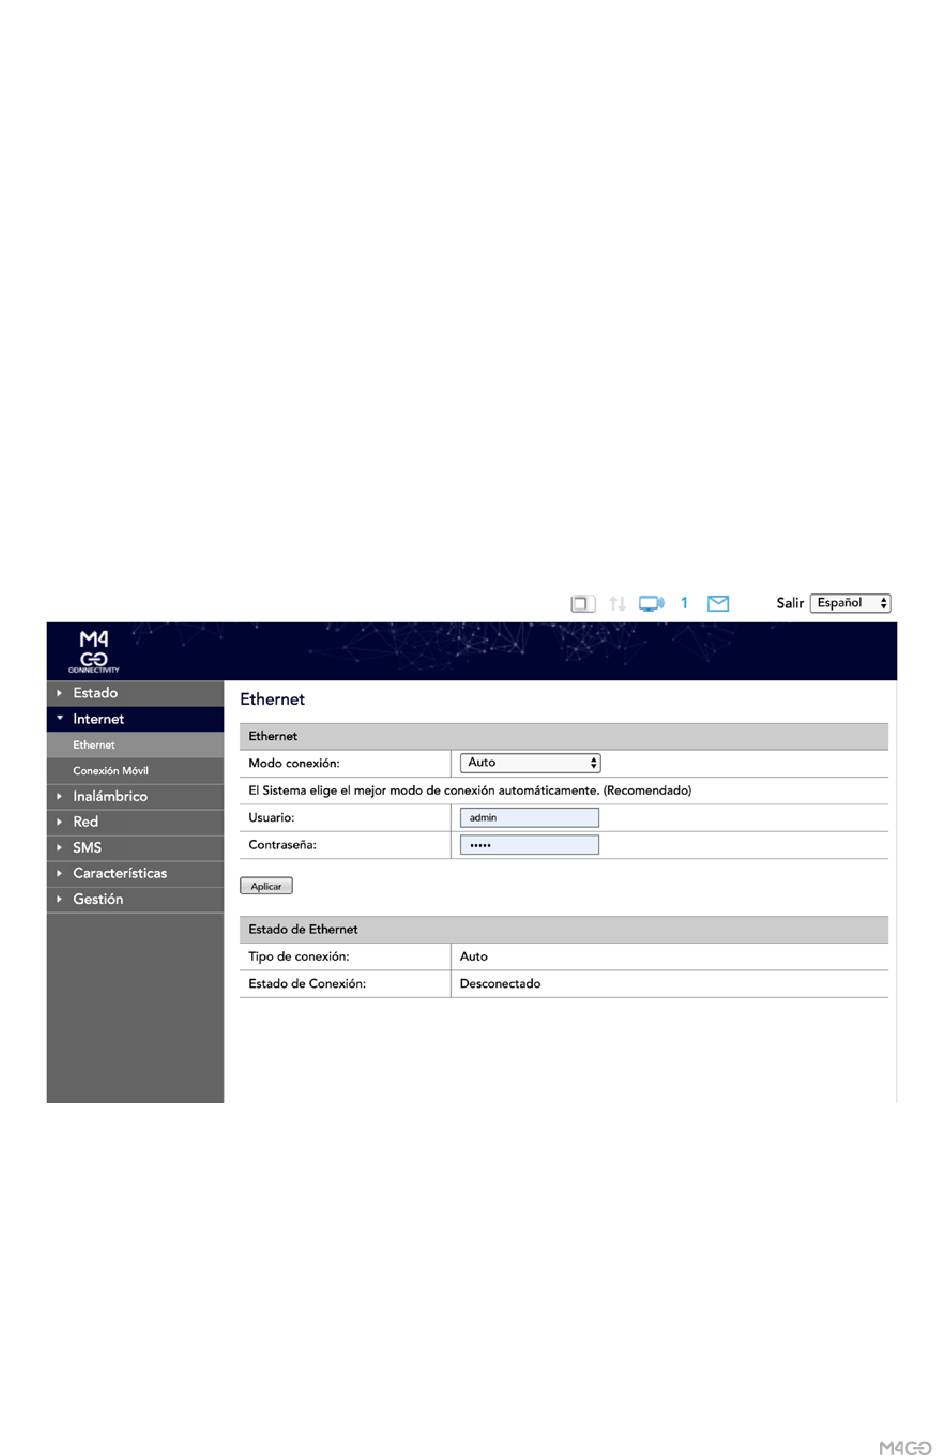Expand the Inalámbrico menu section
The image size is (950, 1456).
pos(135,796)
